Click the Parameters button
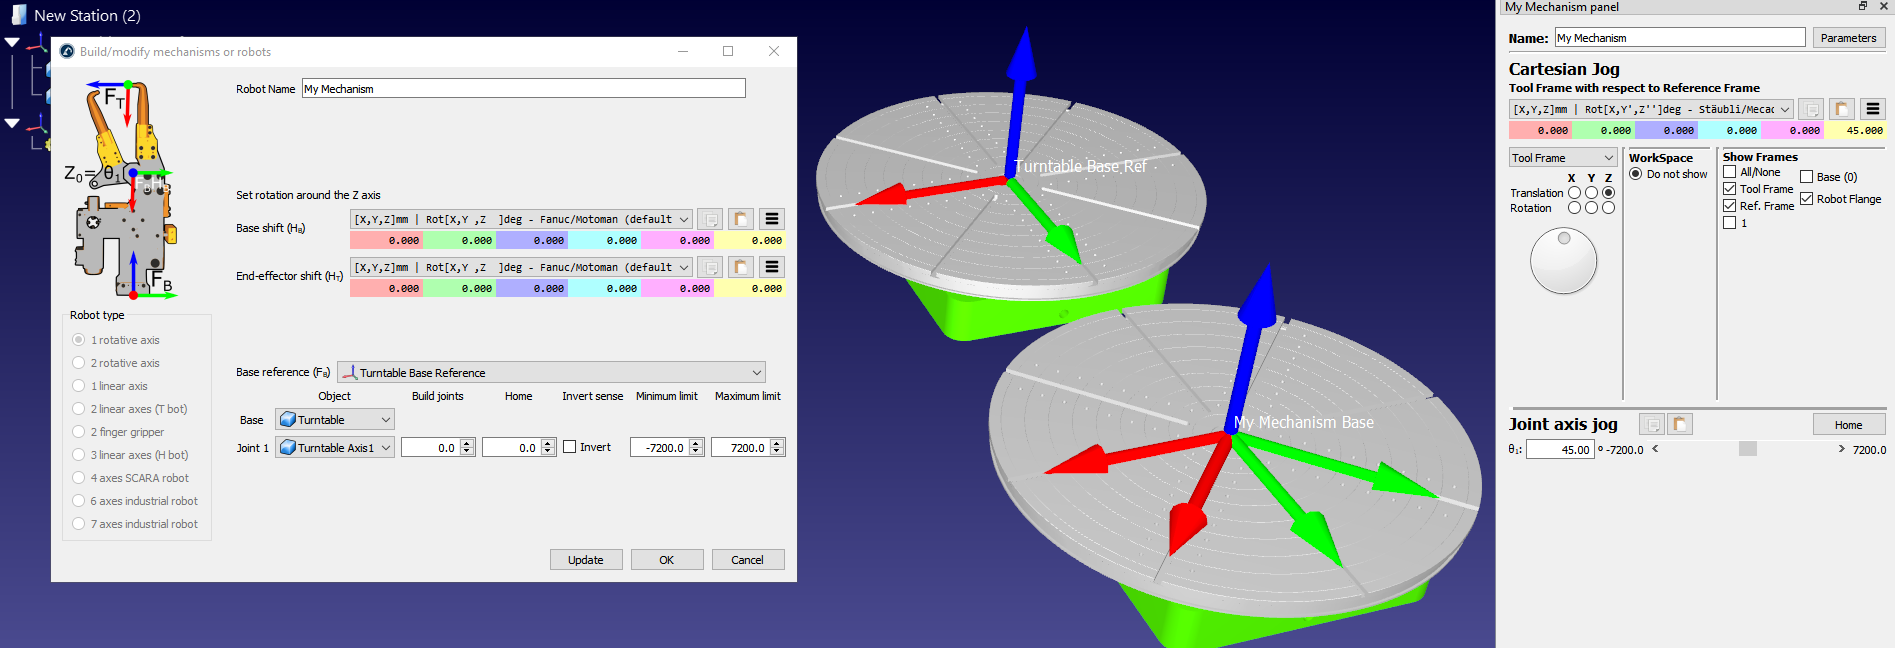This screenshot has width=1895, height=648. pyautogui.click(x=1848, y=38)
